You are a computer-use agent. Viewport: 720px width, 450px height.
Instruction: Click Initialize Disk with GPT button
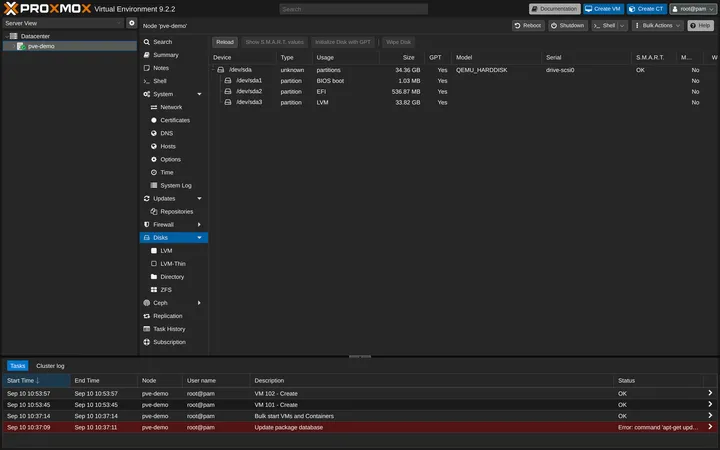pos(343,42)
